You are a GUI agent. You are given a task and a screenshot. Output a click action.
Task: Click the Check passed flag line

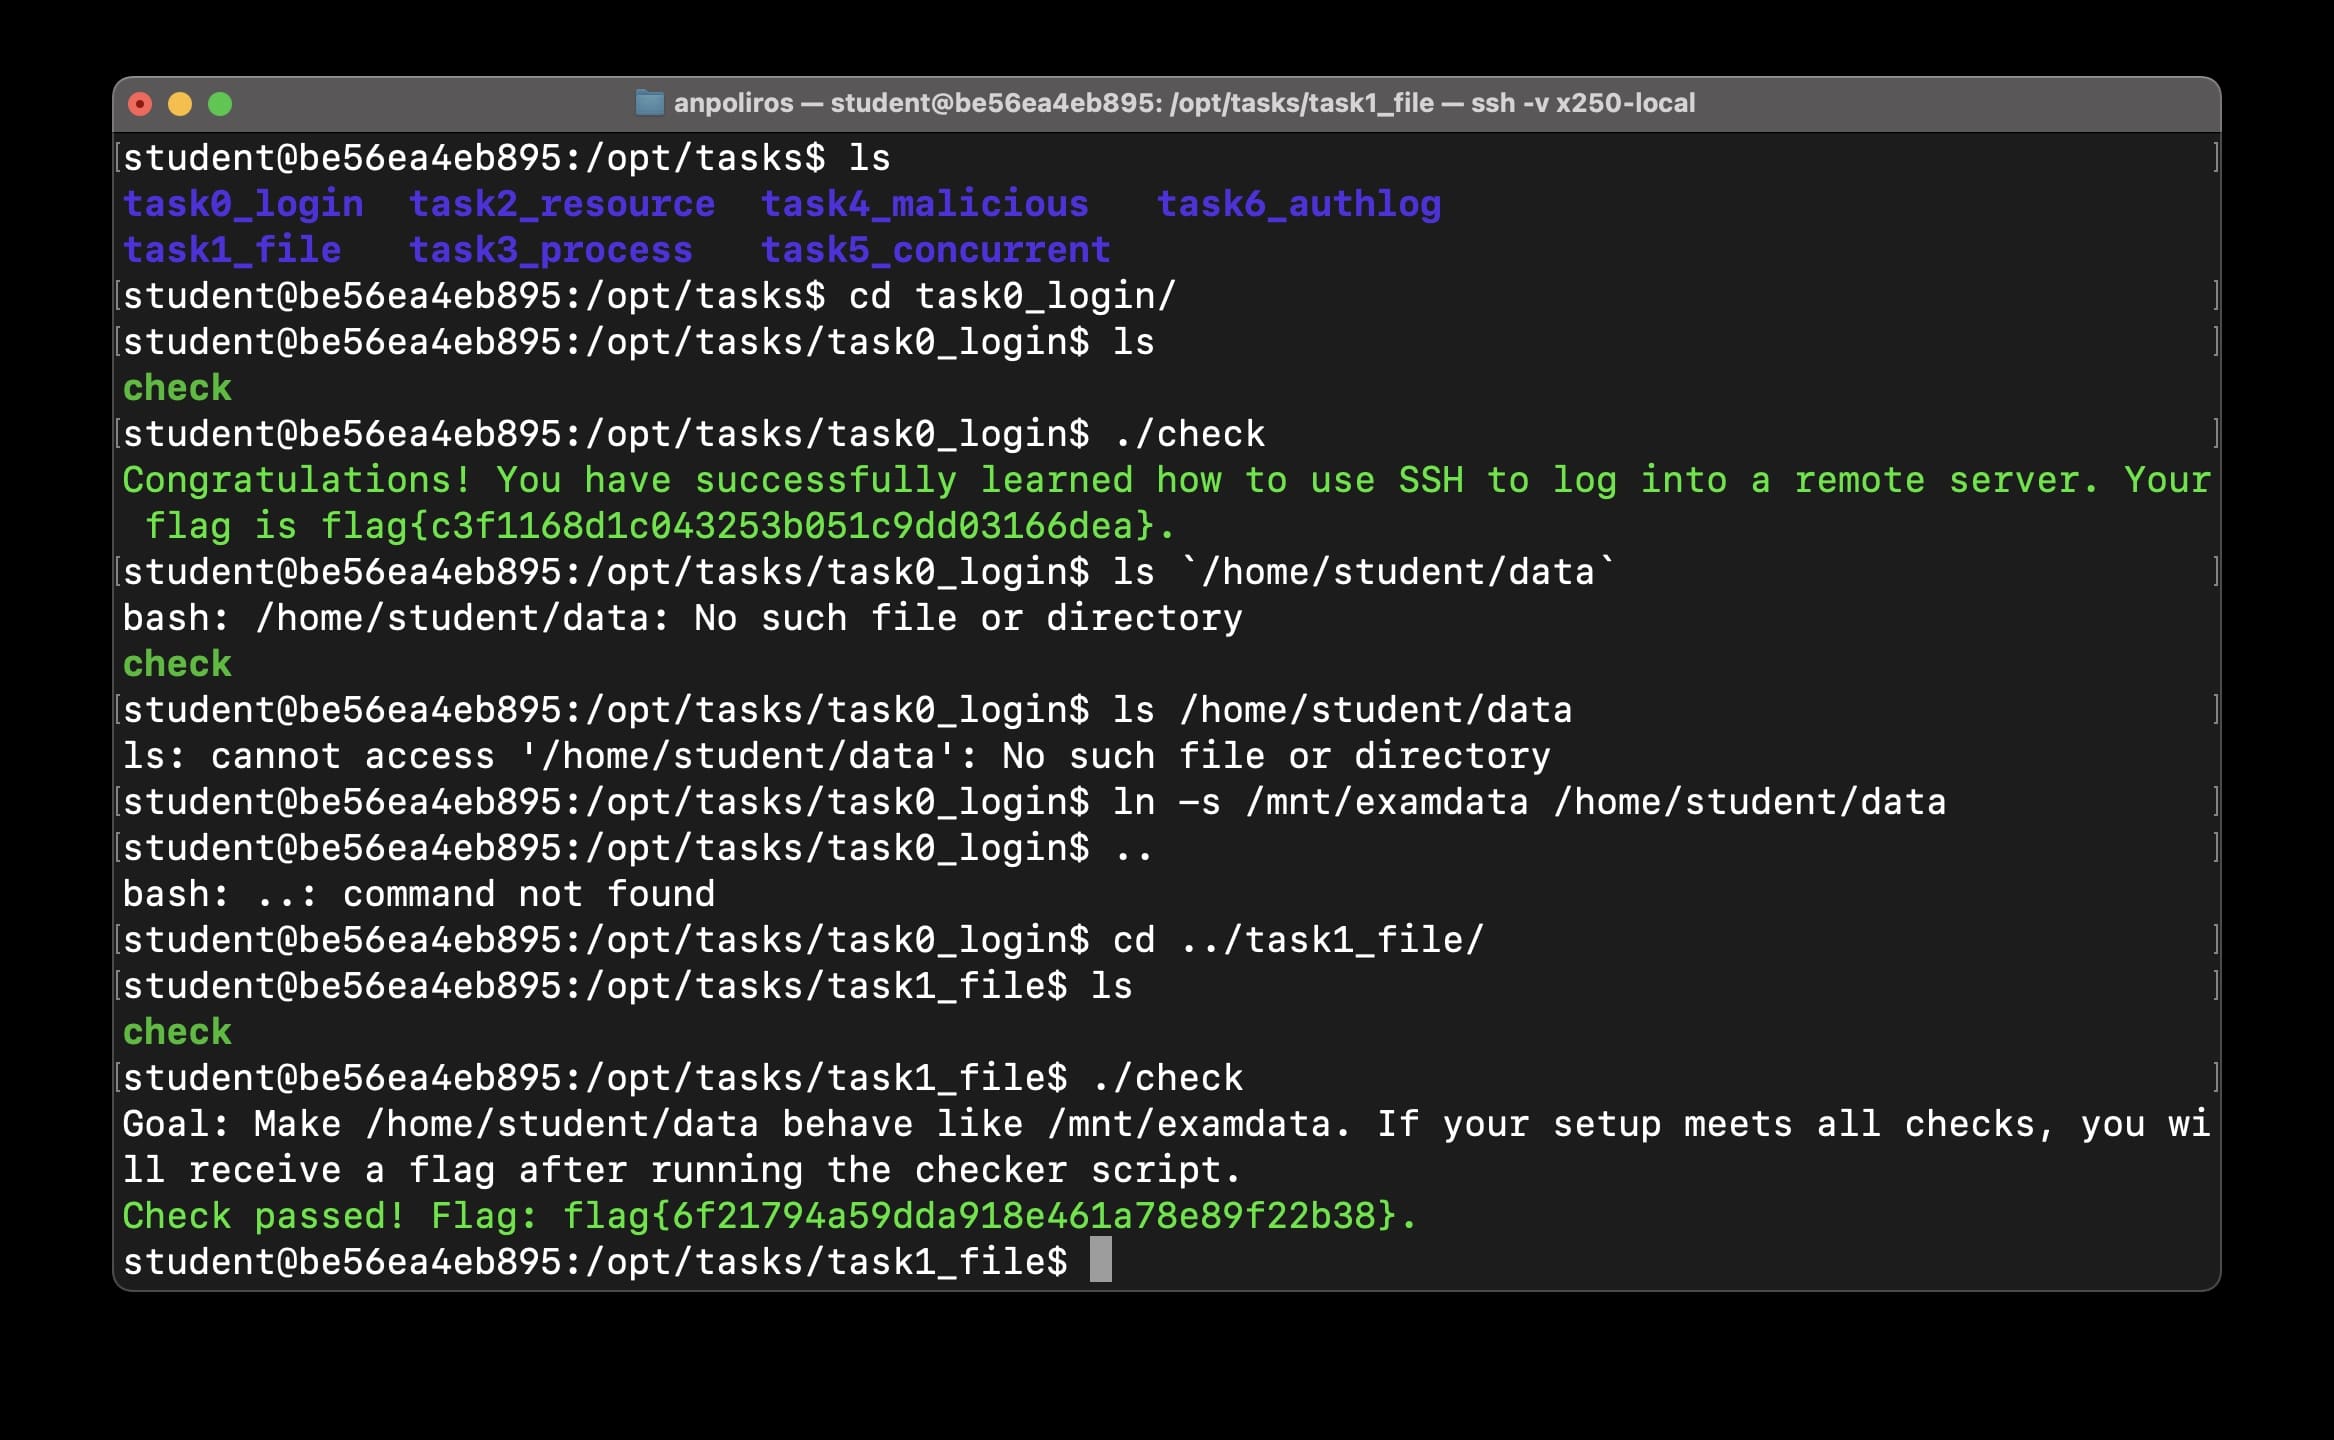768,1216
